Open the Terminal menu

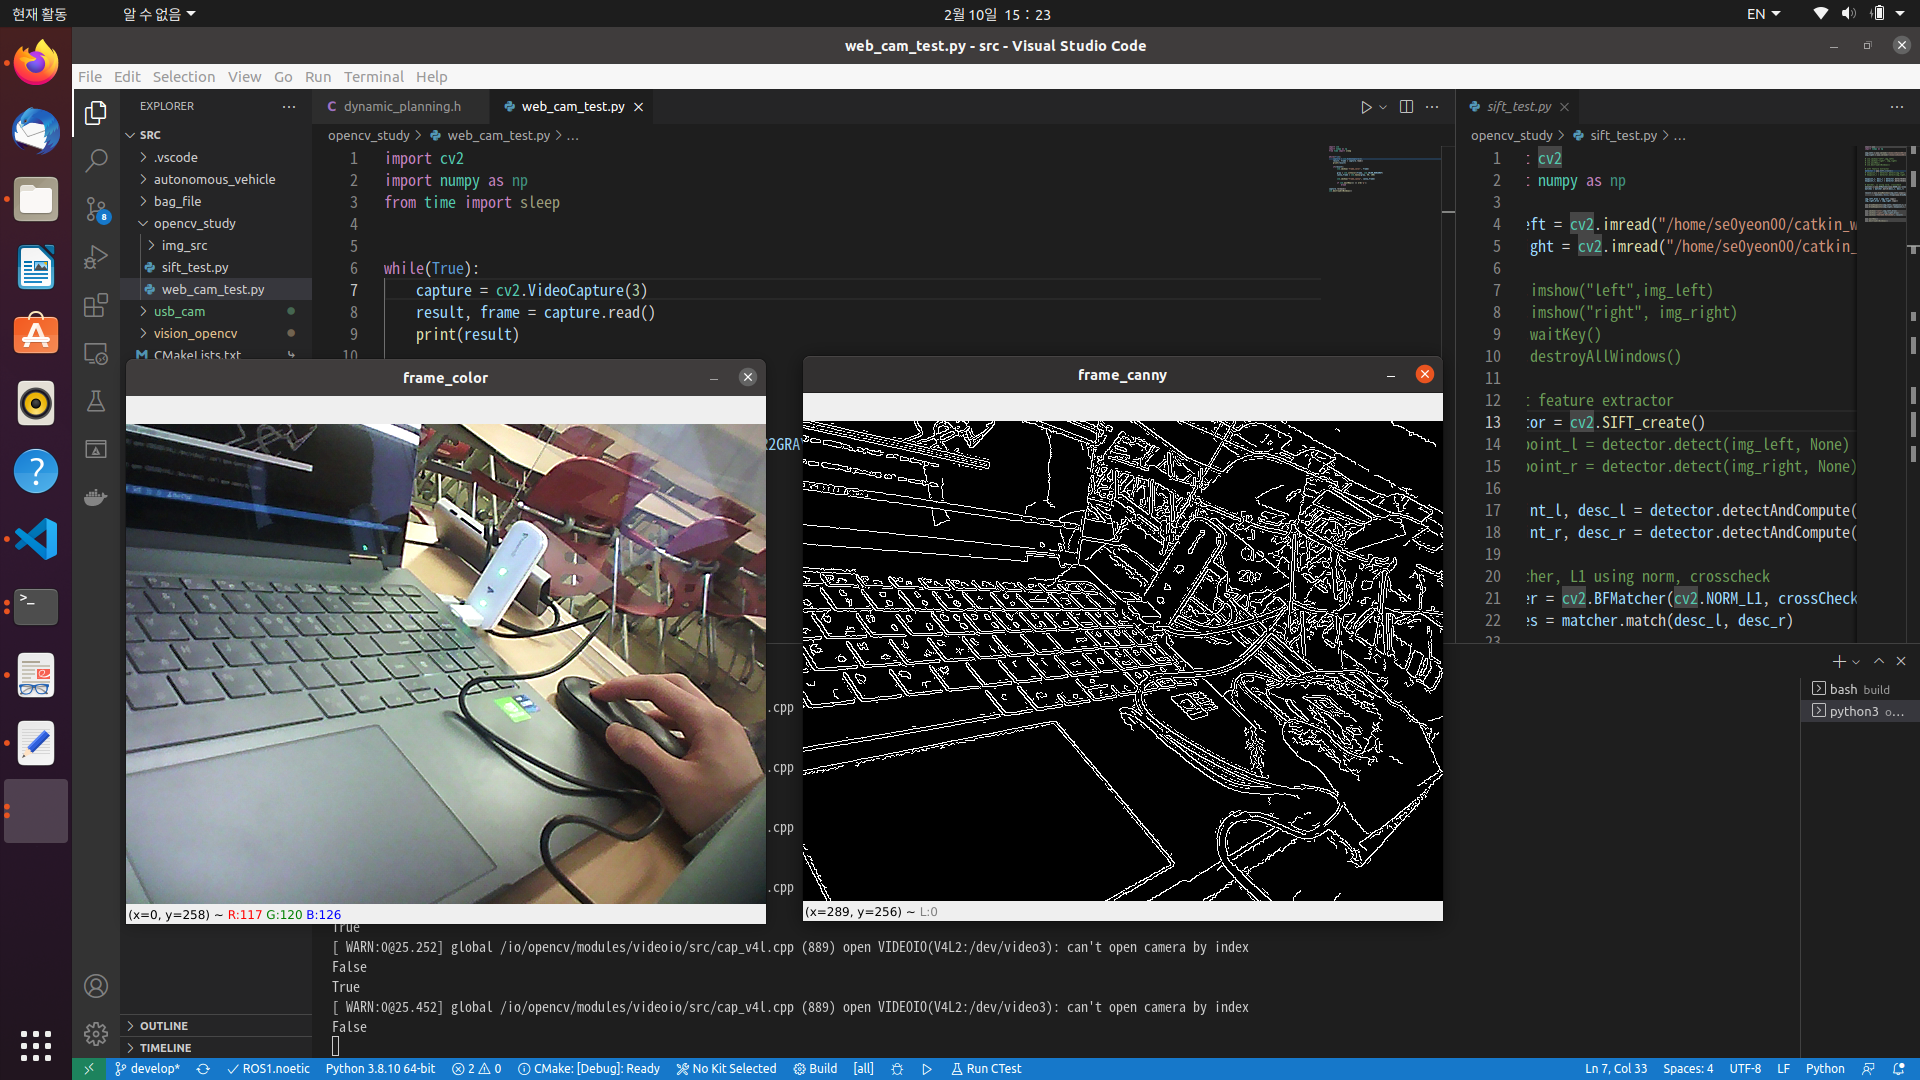click(373, 76)
